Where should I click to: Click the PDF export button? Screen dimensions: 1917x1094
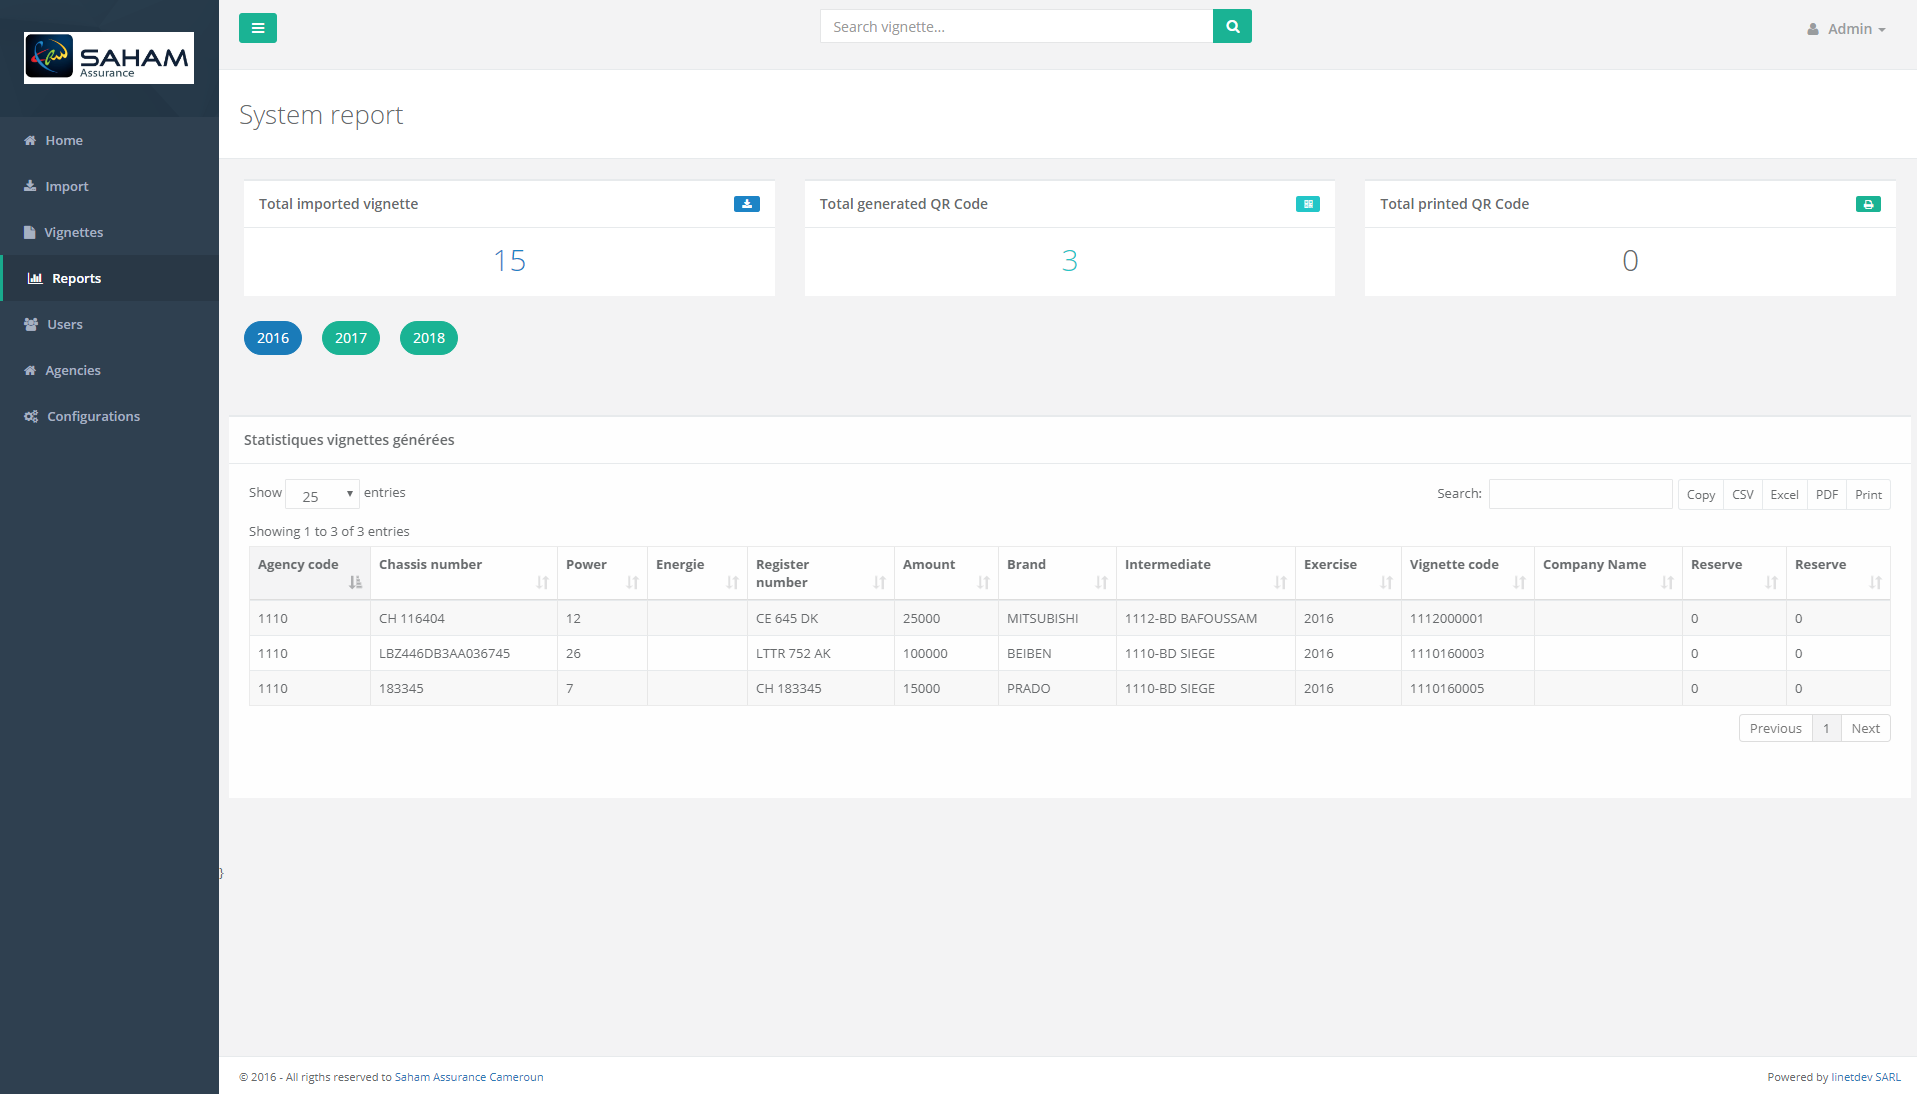pyautogui.click(x=1826, y=495)
